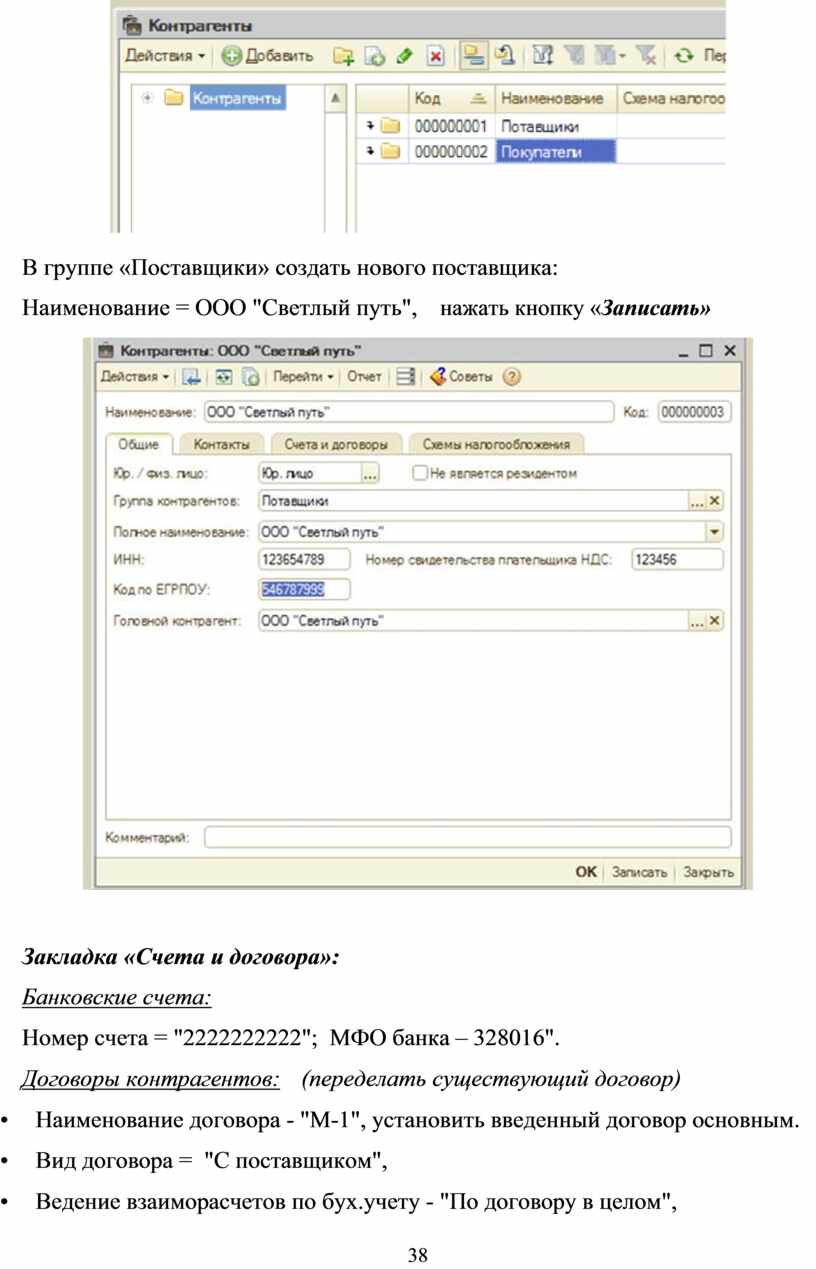
Task: Click the Наименование input field
Action: pyautogui.click(x=408, y=413)
